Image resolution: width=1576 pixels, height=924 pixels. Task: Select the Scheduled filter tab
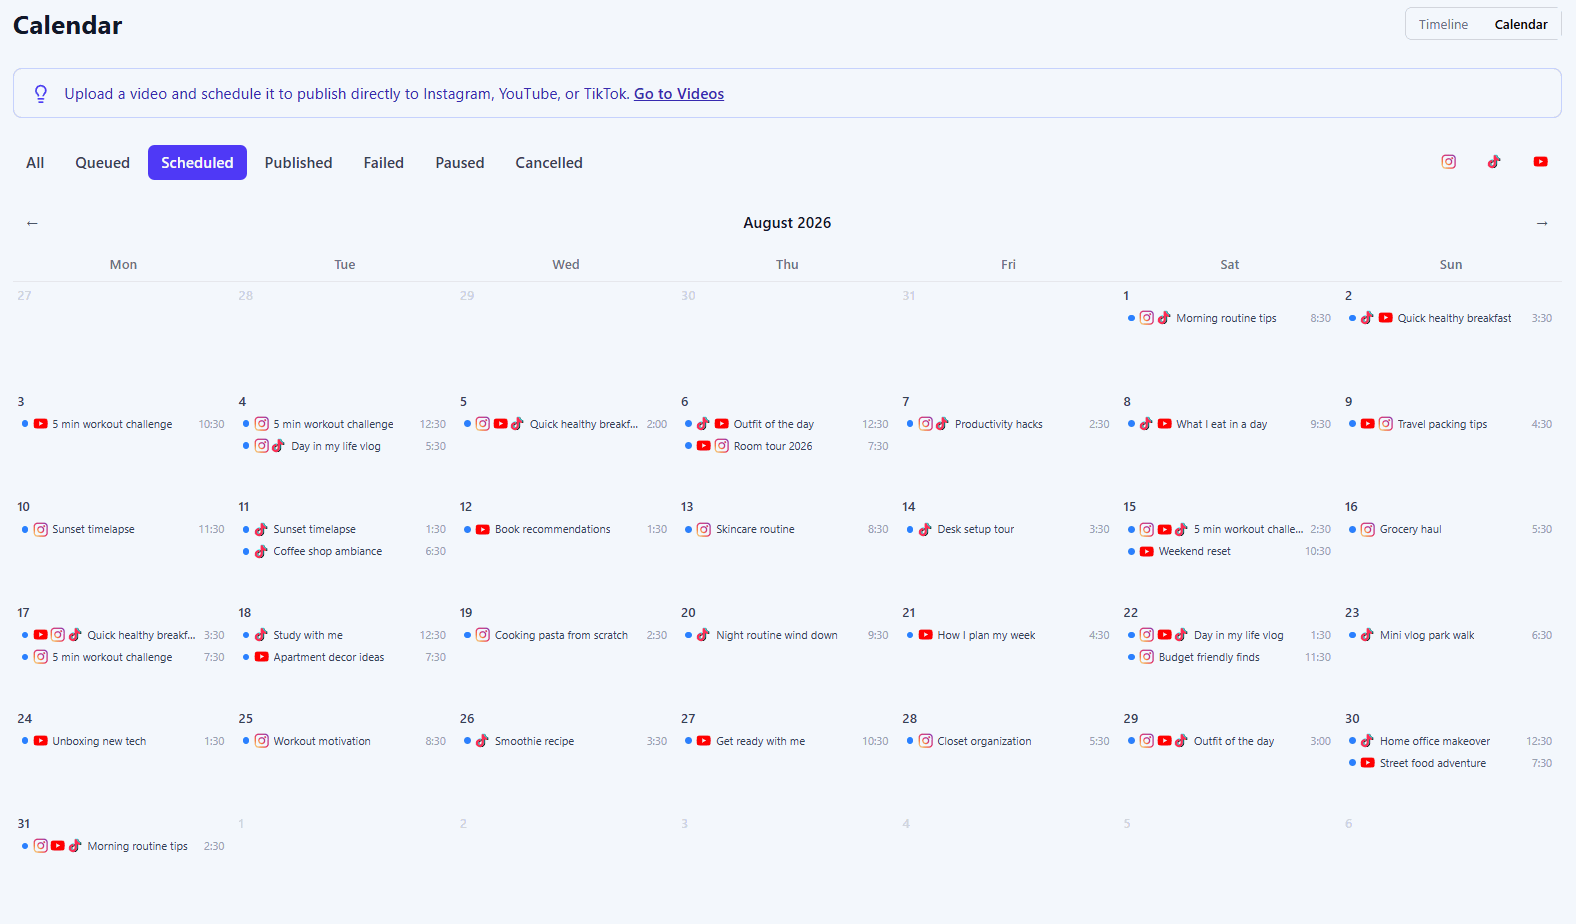click(x=197, y=163)
